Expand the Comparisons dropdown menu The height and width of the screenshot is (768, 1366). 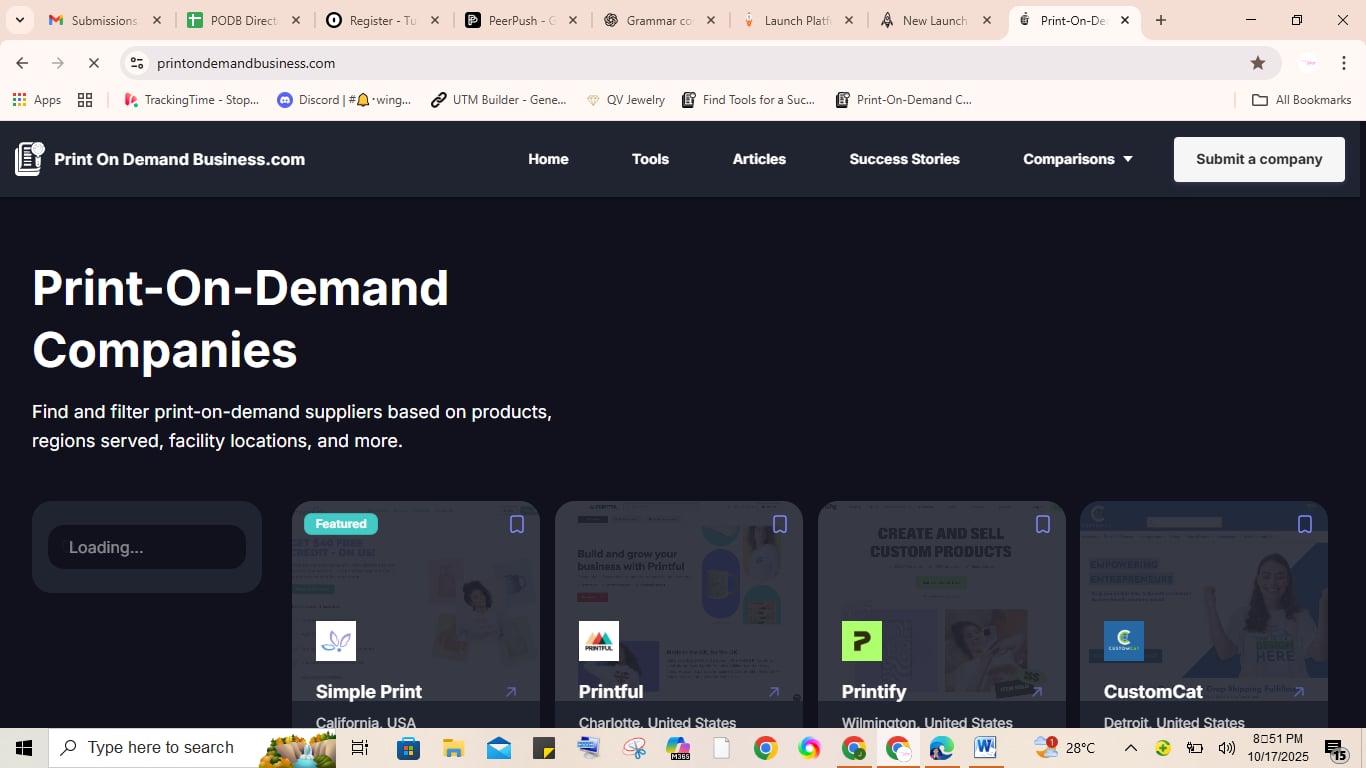[1077, 158]
